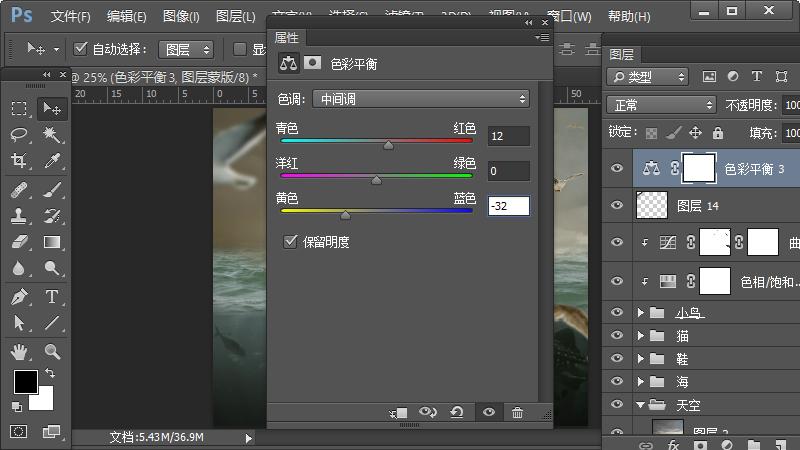Click the yellow-blue value field showing -32

point(509,206)
